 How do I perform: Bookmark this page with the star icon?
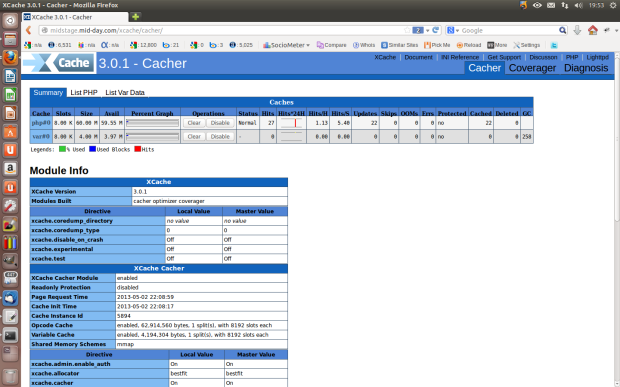coord(407,30)
